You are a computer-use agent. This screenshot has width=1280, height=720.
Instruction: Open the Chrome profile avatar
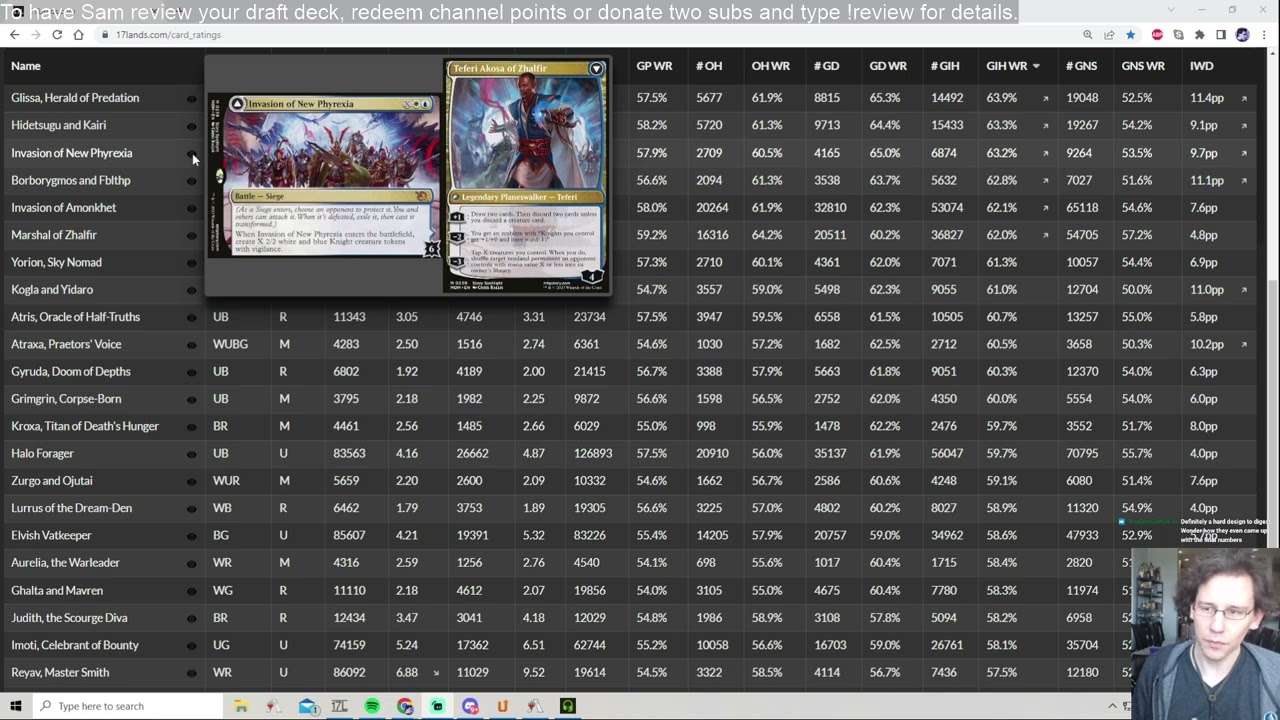click(1242, 35)
